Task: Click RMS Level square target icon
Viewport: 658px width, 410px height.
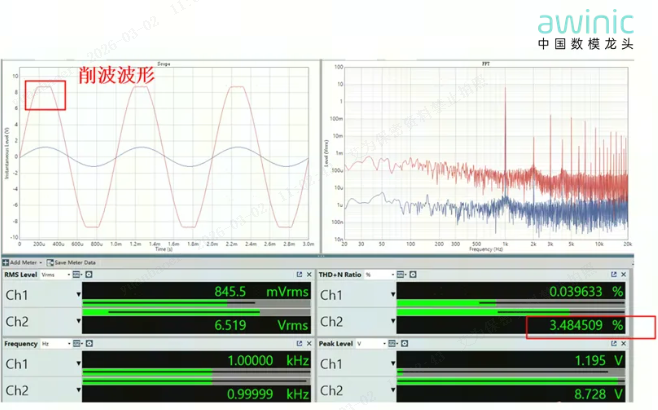Action: [89, 275]
